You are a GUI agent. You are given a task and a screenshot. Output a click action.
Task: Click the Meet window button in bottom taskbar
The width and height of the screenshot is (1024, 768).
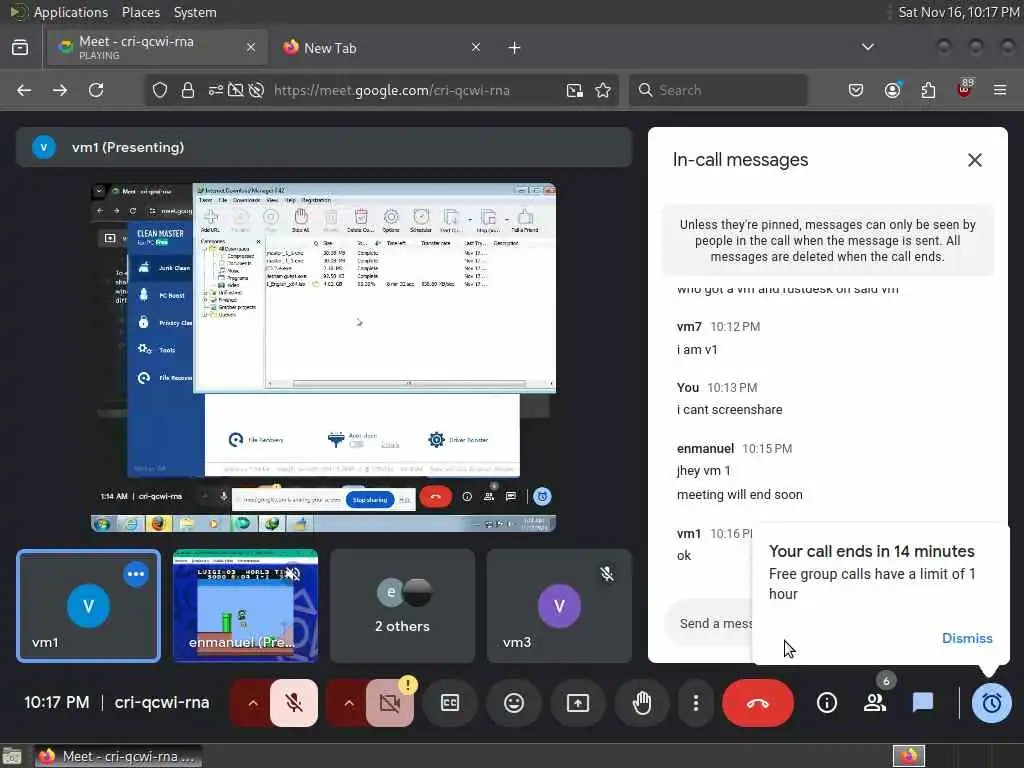(118, 756)
